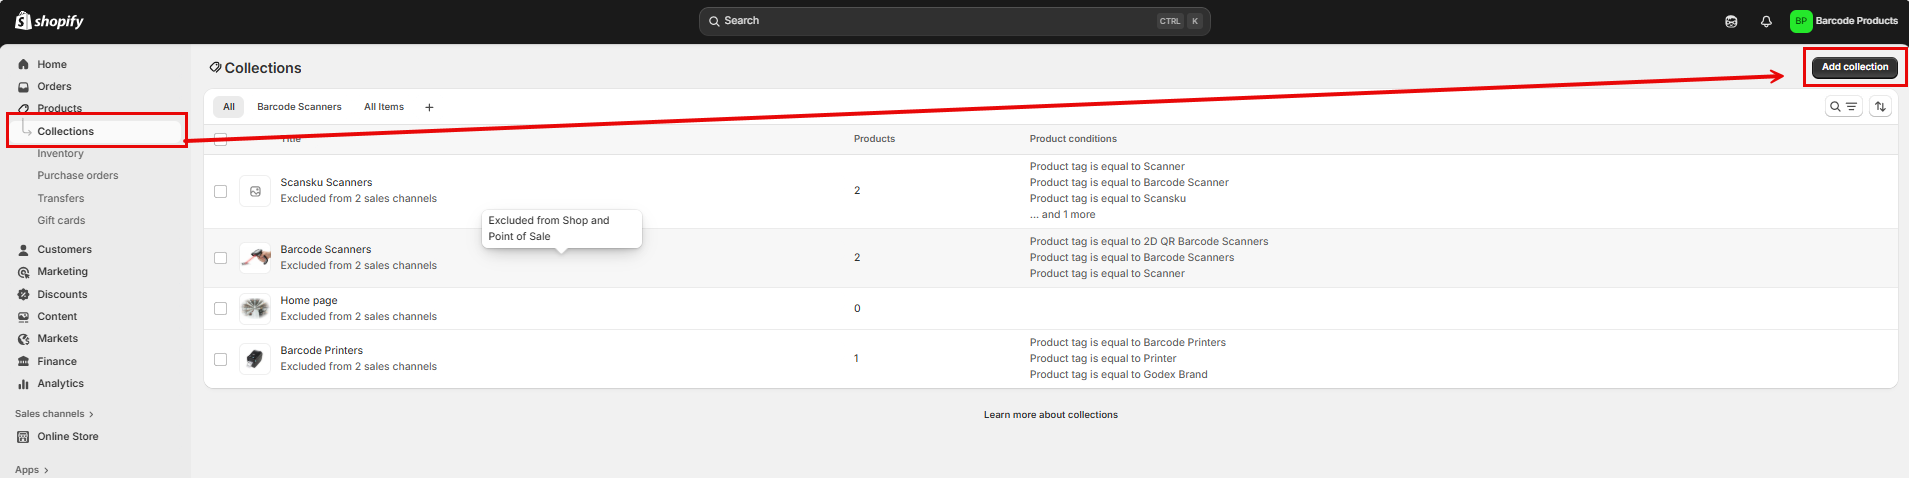The image size is (1909, 478).
Task: Click the search and filter icon button
Action: 1843,107
